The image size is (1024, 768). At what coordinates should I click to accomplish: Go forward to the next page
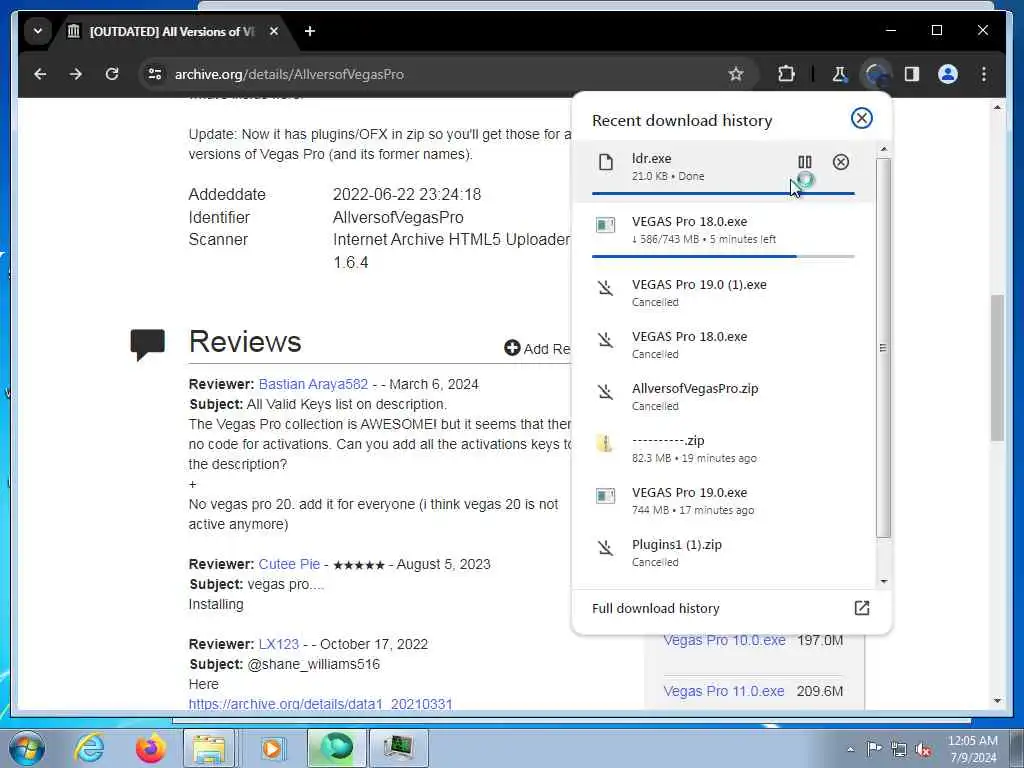click(76, 74)
